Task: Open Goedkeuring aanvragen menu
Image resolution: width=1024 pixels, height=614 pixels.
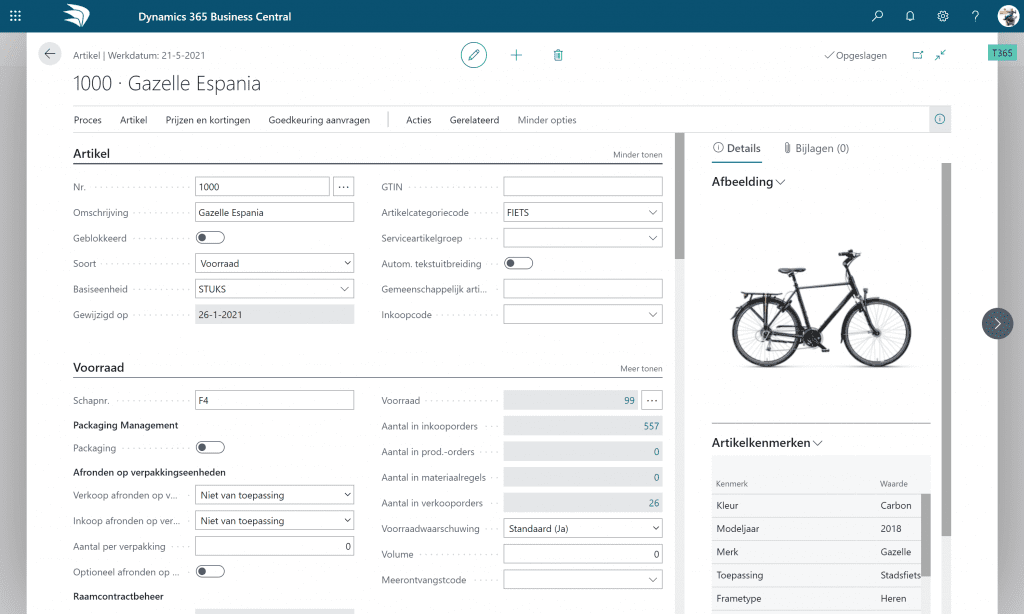Action: tap(319, 120)
